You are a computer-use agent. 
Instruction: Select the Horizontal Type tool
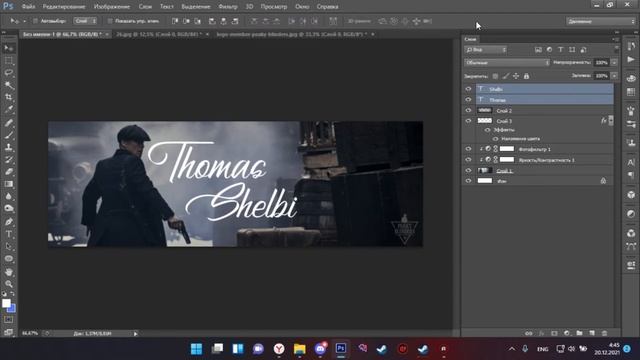click(9, 234)
